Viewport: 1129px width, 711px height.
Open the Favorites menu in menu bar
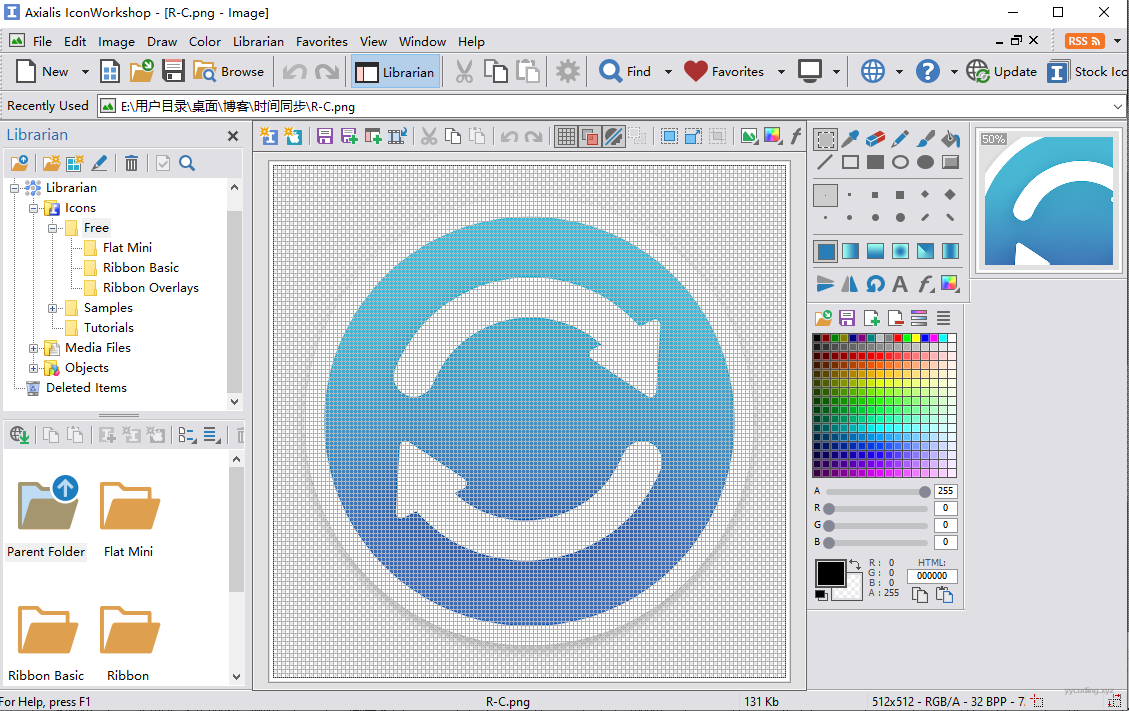321,42
